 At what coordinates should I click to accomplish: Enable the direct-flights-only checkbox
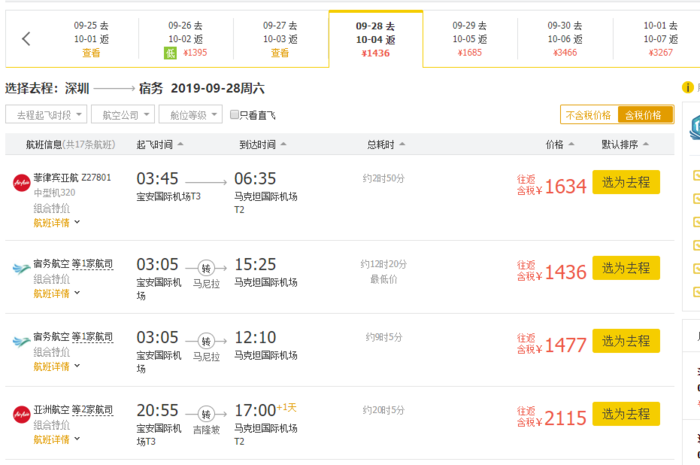(234, 115)
